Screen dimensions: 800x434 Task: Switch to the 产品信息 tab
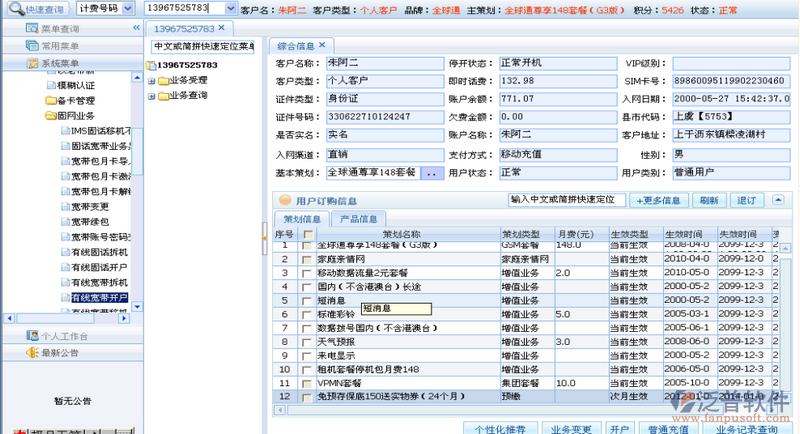tap(358, 219)
